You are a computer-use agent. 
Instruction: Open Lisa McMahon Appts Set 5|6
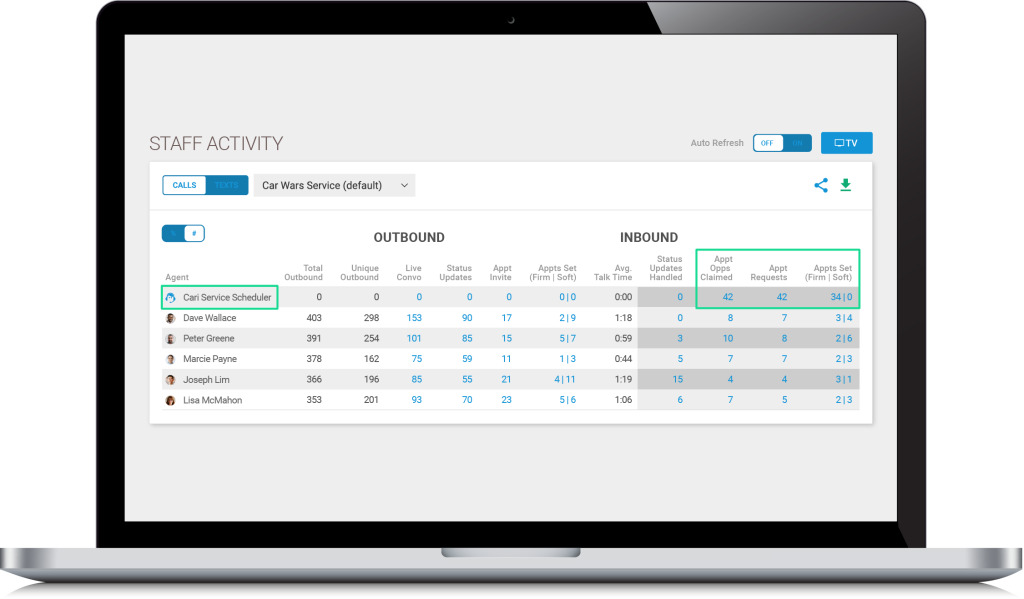click(568, 400)
